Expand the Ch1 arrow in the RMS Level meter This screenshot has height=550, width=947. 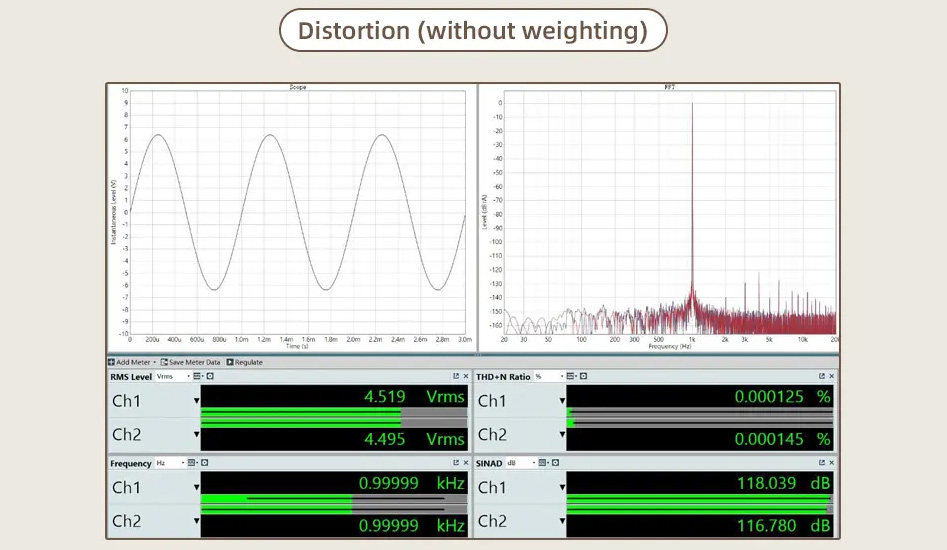(x=196, y=401)
